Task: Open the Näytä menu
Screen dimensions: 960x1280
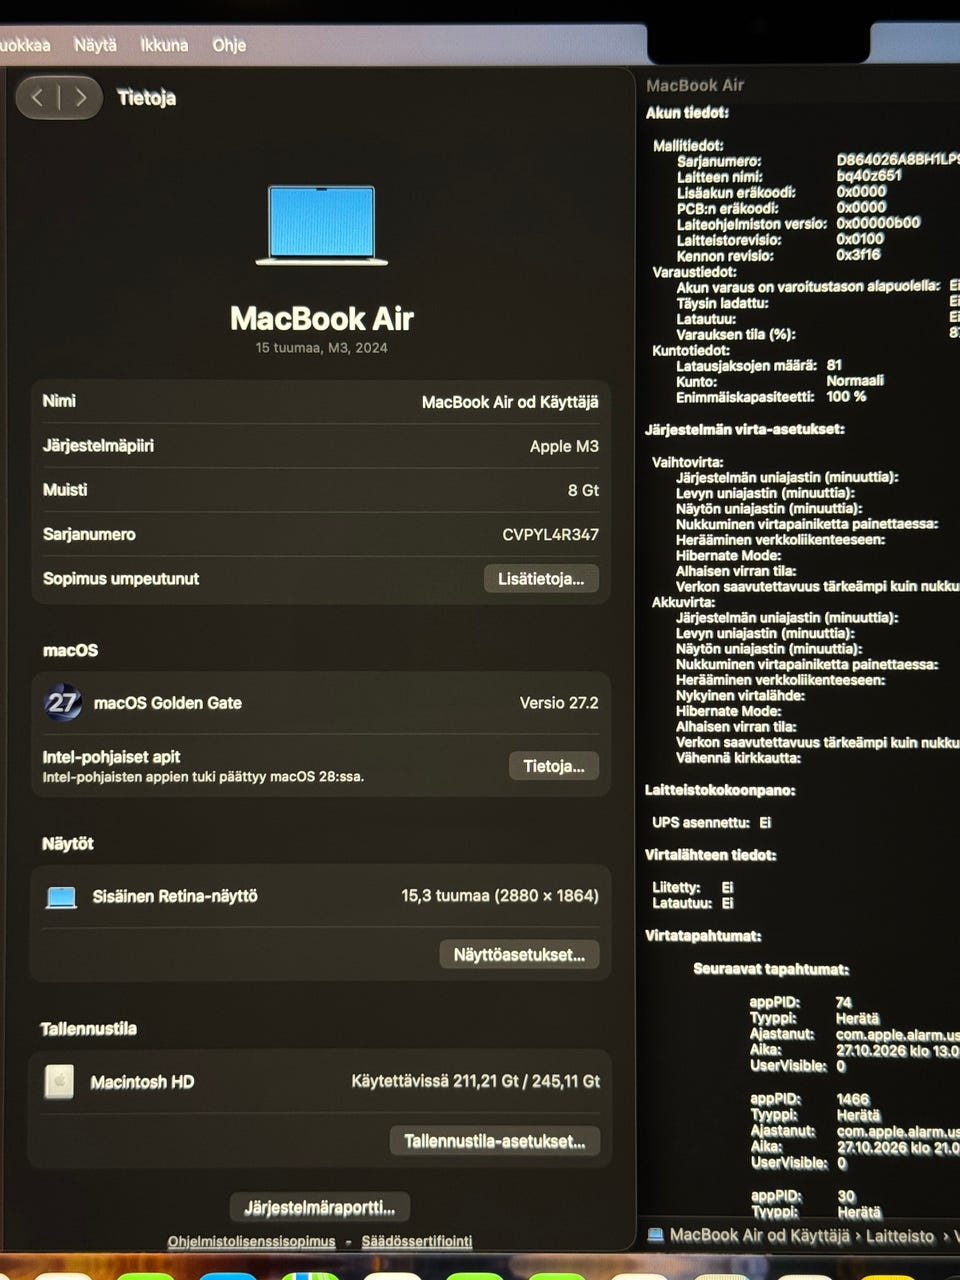Action: pos(95,45)
